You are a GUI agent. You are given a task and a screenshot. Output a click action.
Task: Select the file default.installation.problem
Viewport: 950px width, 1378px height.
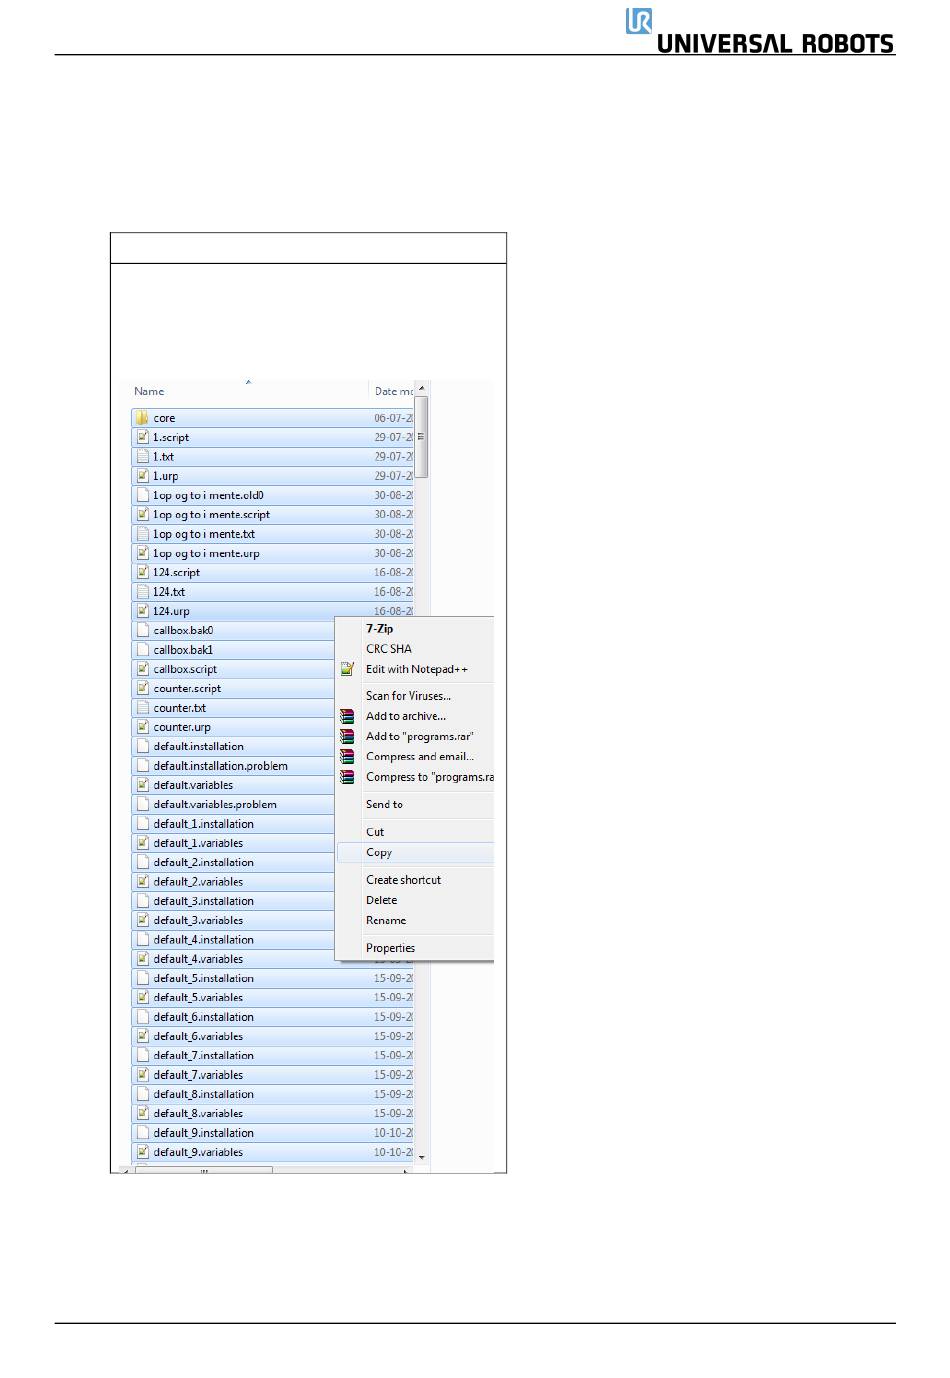point(233,766)
